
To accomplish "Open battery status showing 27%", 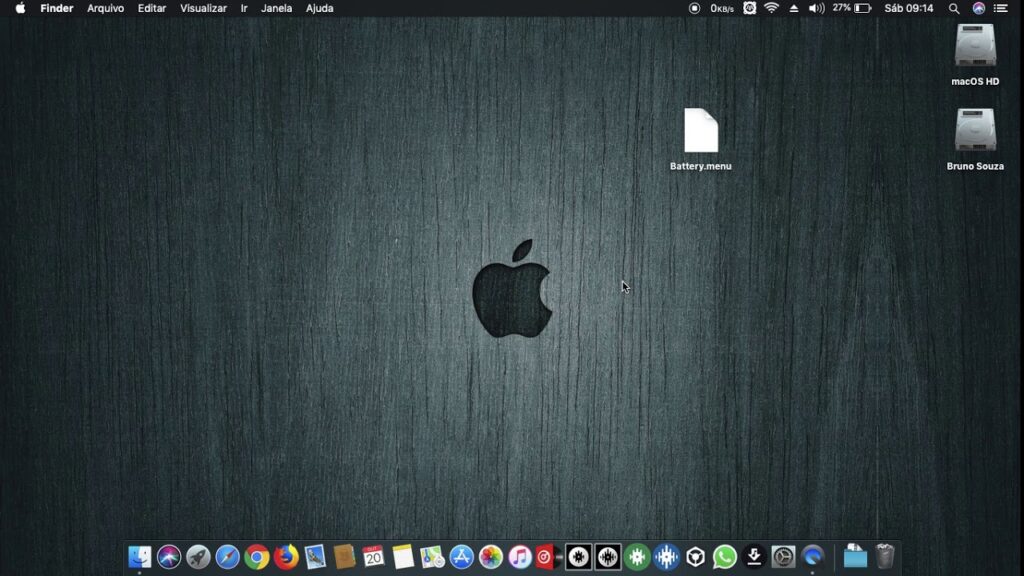I will click(852, 8).
